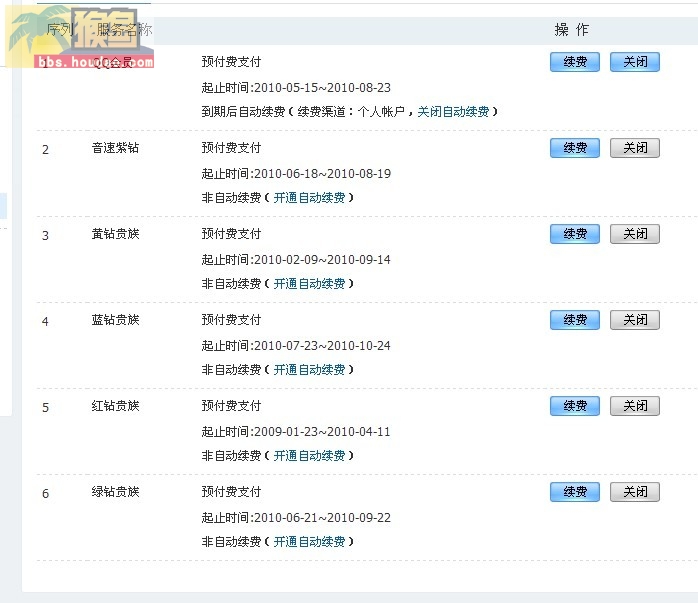The height and width of the screenshot is (603, 698).
Task: Click row number 6
Action: pyautogui.click(x=45, y=494)
